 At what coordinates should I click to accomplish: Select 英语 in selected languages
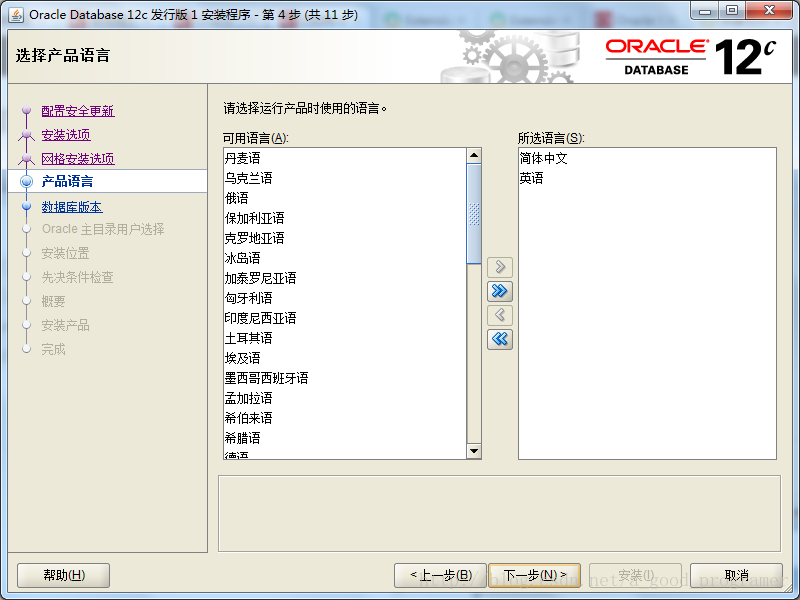click(647, 178)
